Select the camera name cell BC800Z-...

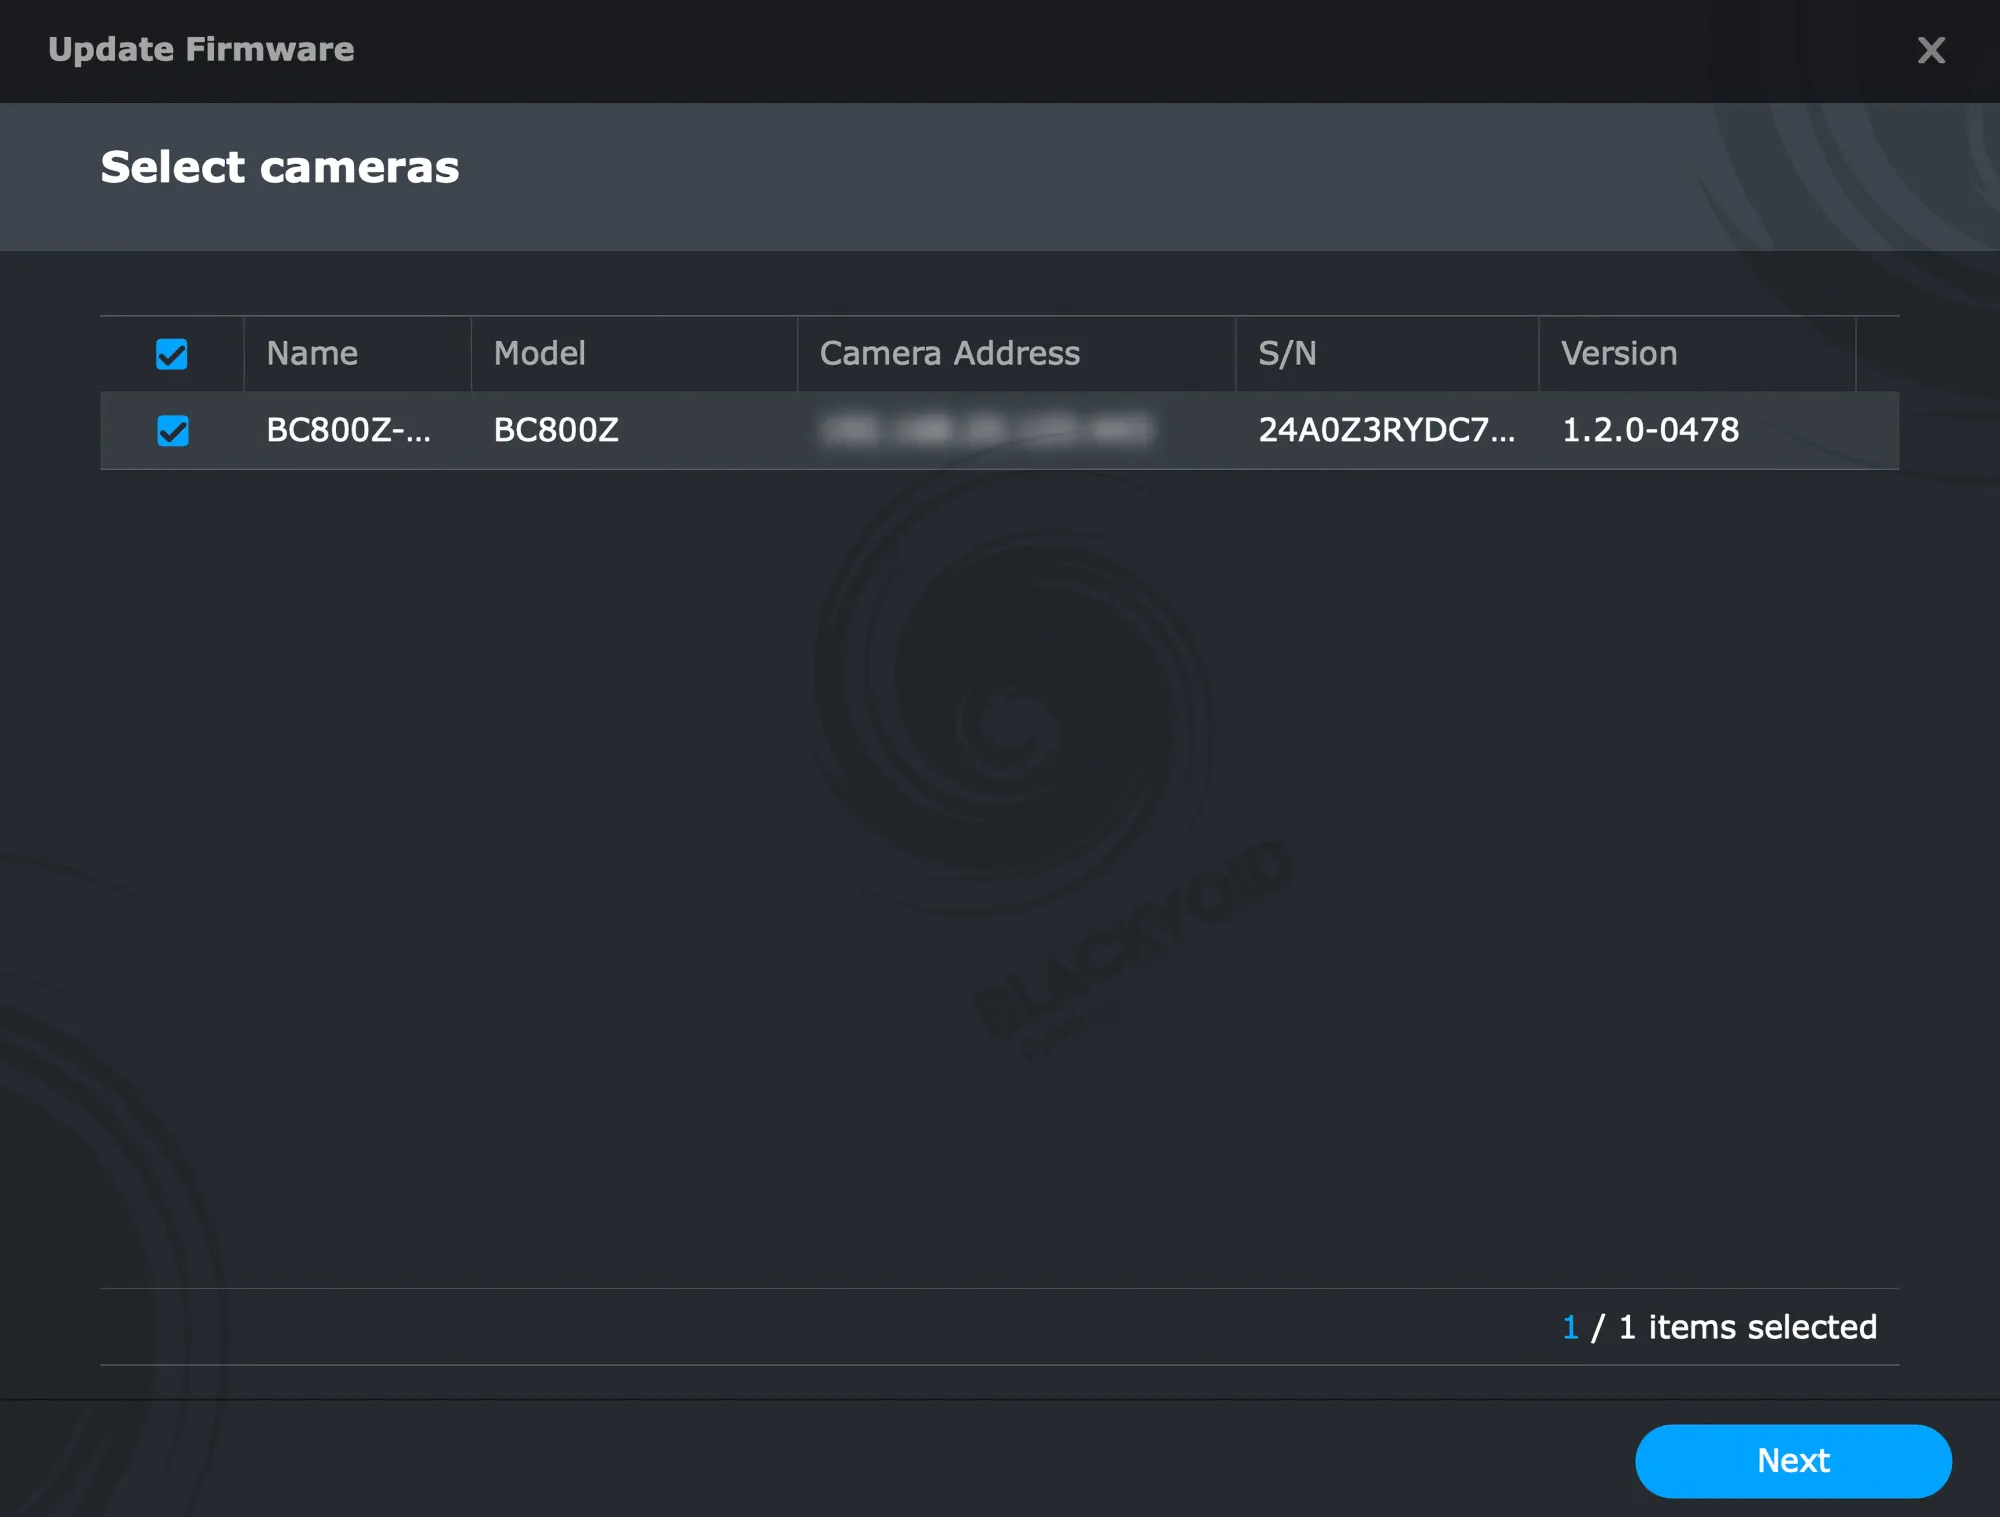coord(348,431)
